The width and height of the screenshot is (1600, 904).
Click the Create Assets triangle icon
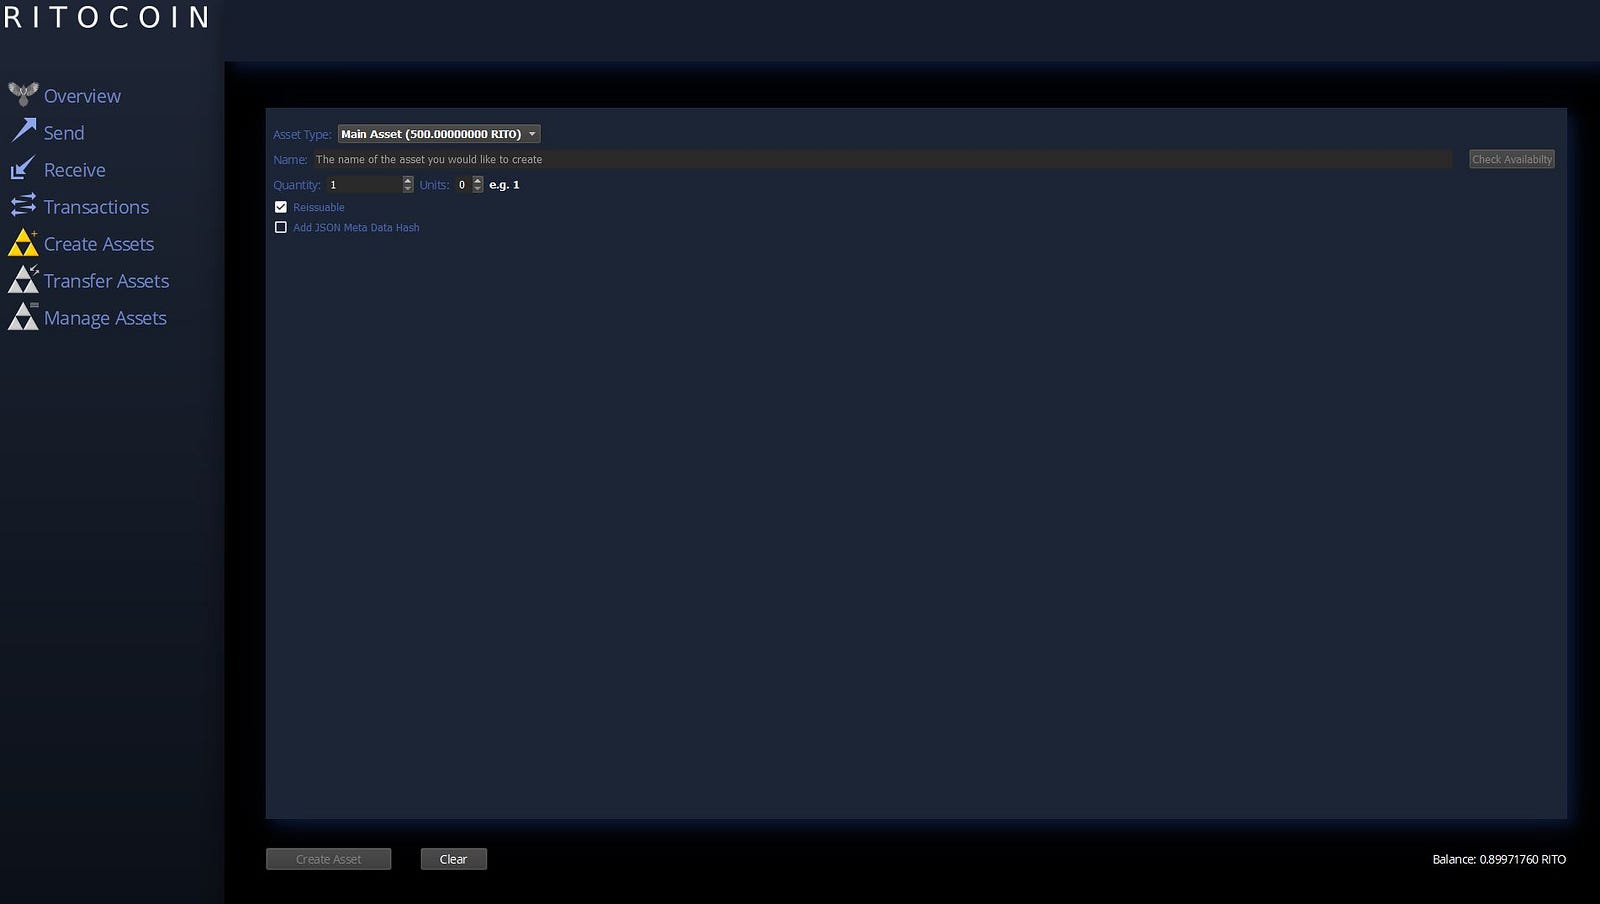click(23, 243)
